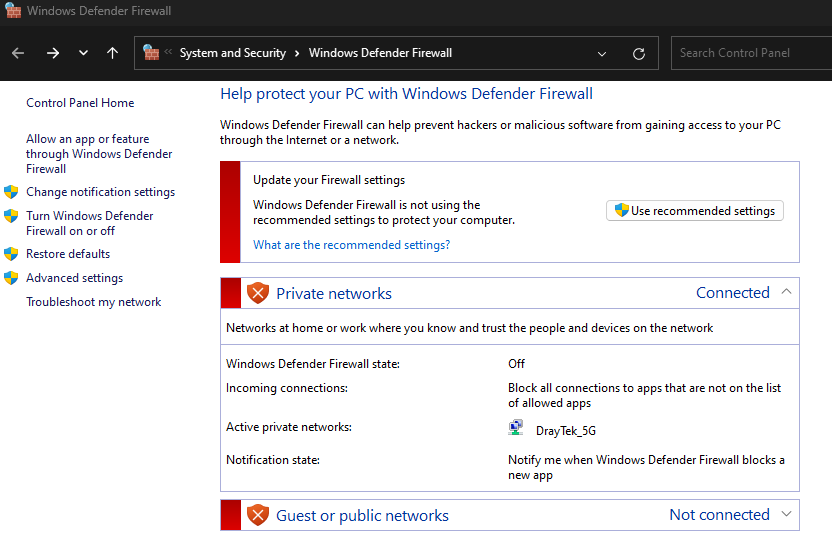Open the address bar history dropdown
The height and width of the screenshot is (550, 832).
pos(602,53)
